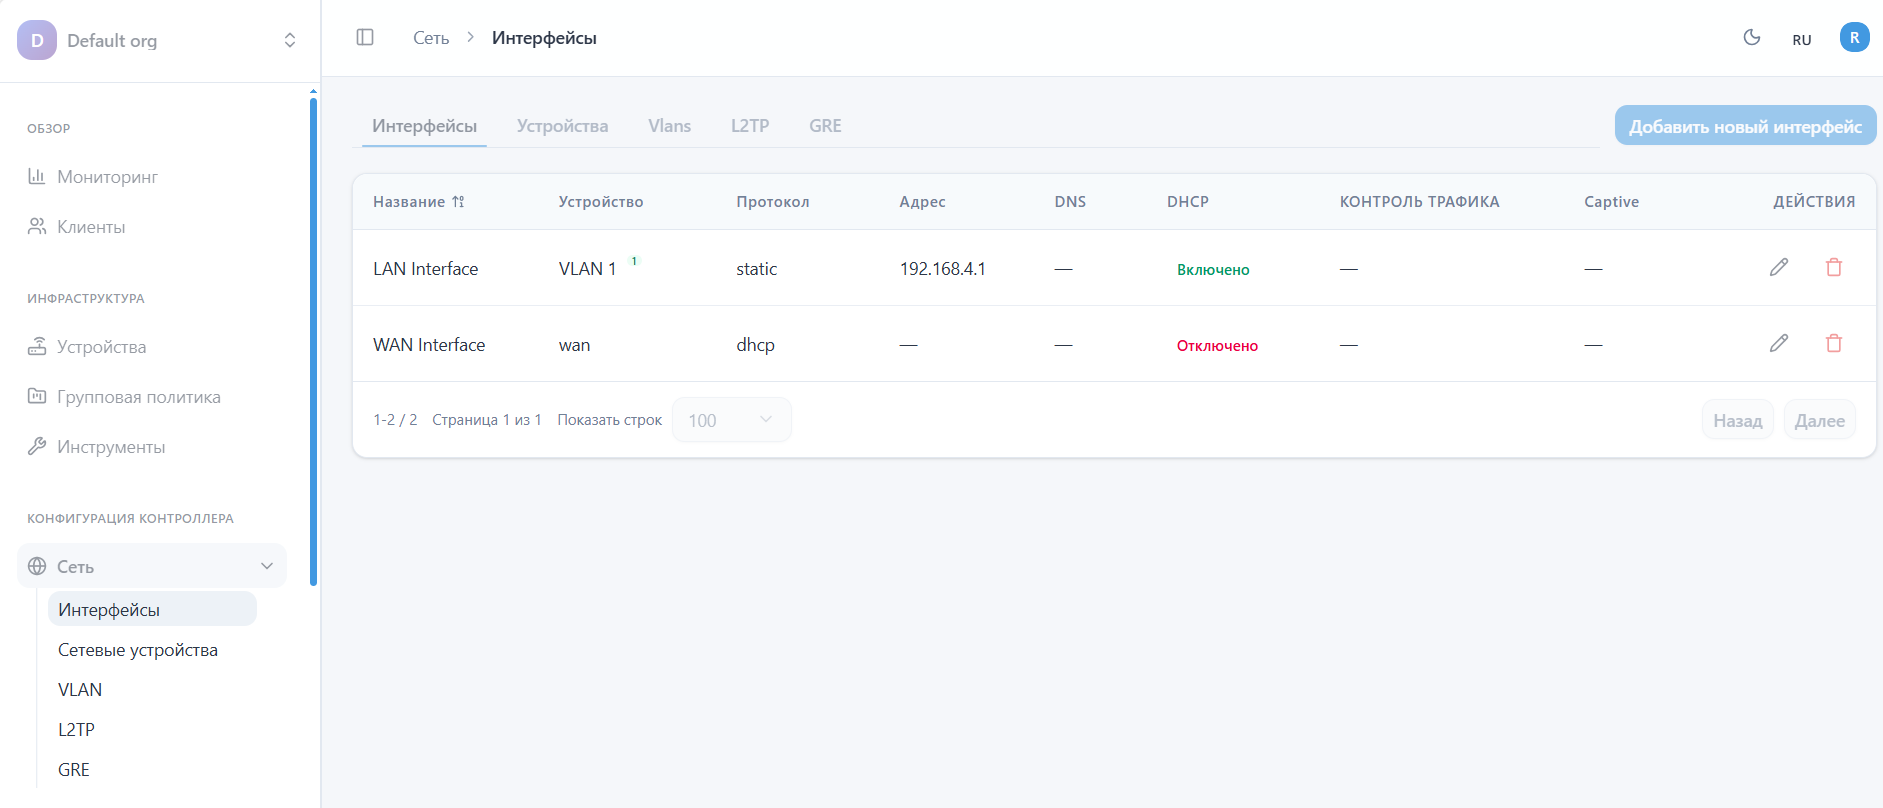Open the user avatar R menu
This screenshot has width=1883, height=808.
[1854, 38]
